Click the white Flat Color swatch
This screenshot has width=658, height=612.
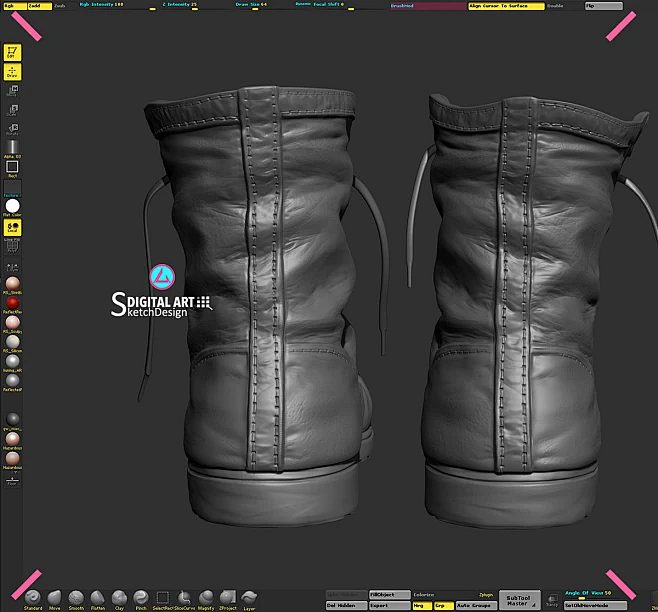click(x=13, y=206)
